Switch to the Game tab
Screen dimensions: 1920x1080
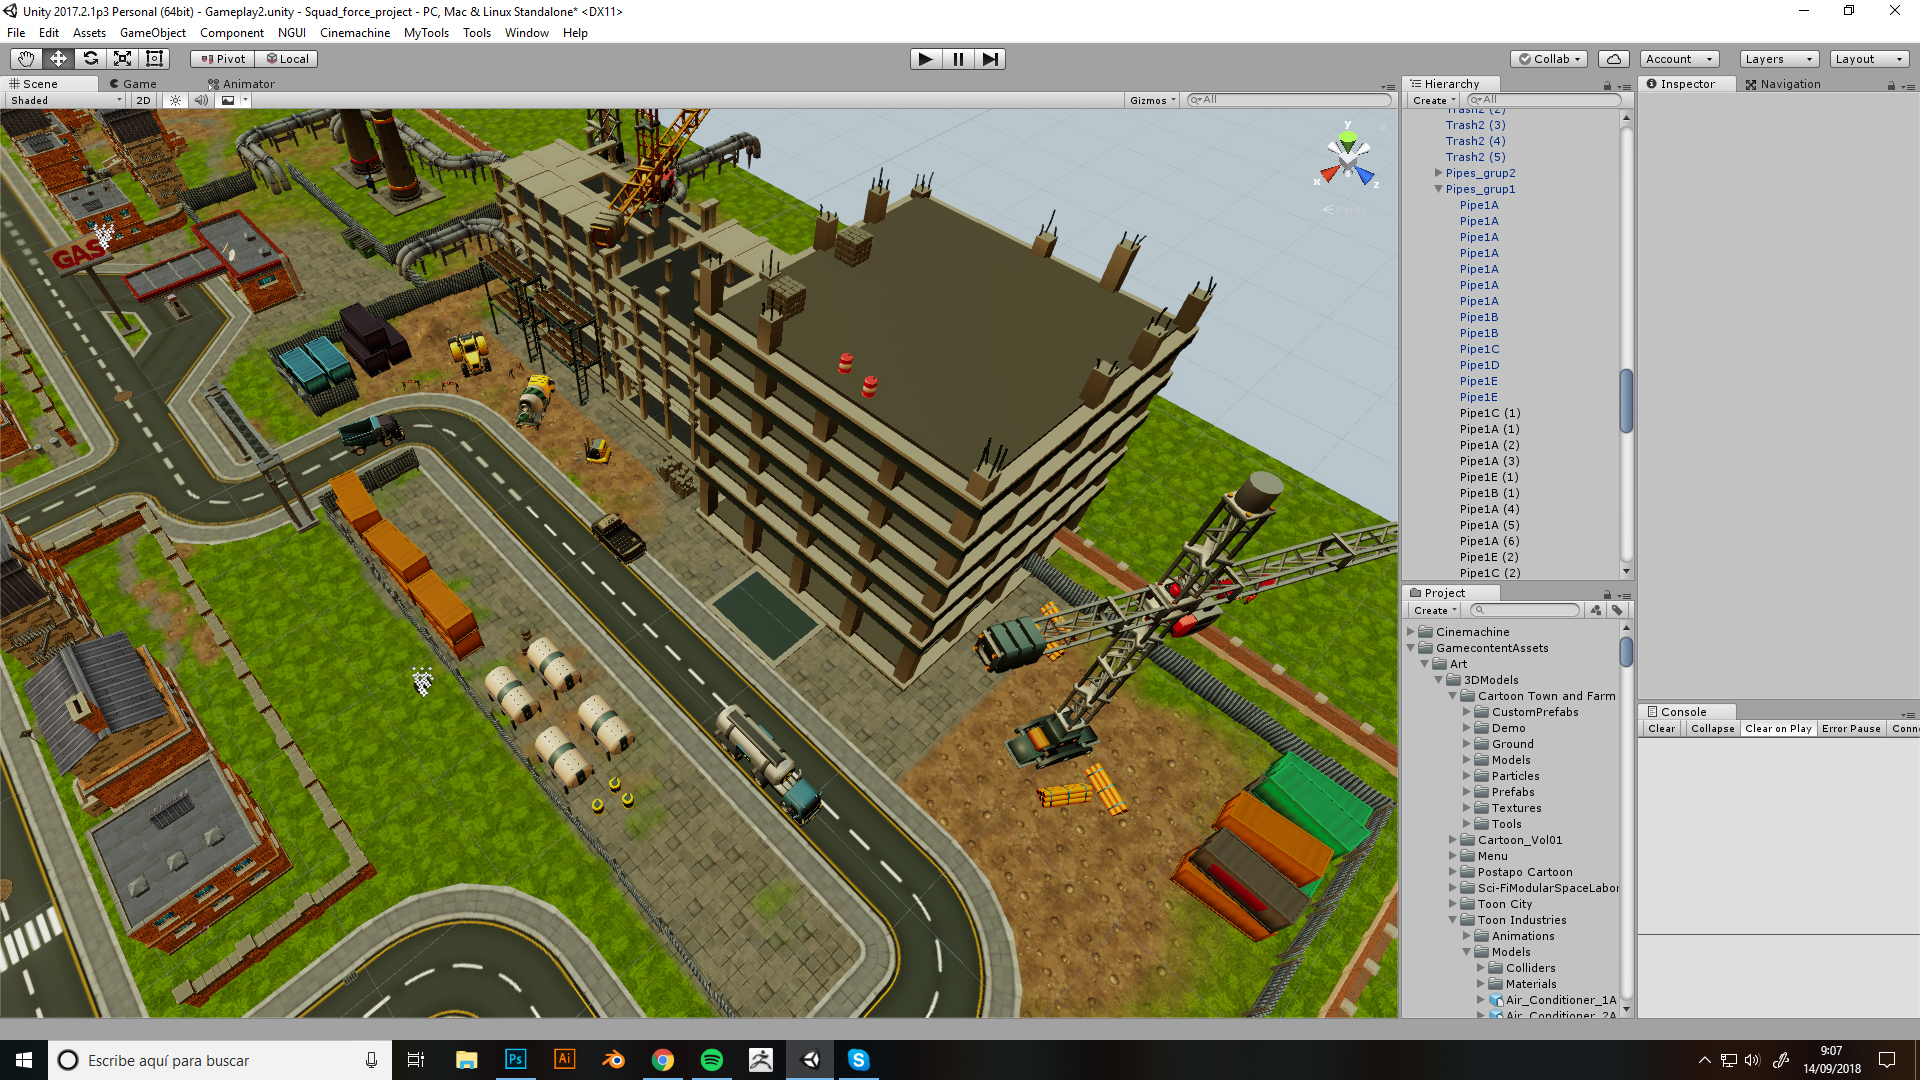[134, 84]
